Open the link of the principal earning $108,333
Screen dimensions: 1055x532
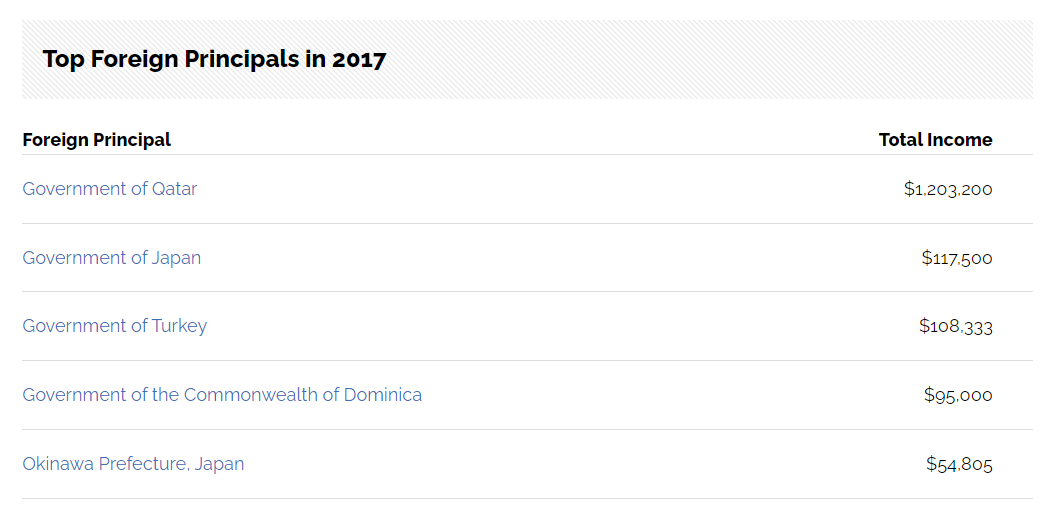114,326
